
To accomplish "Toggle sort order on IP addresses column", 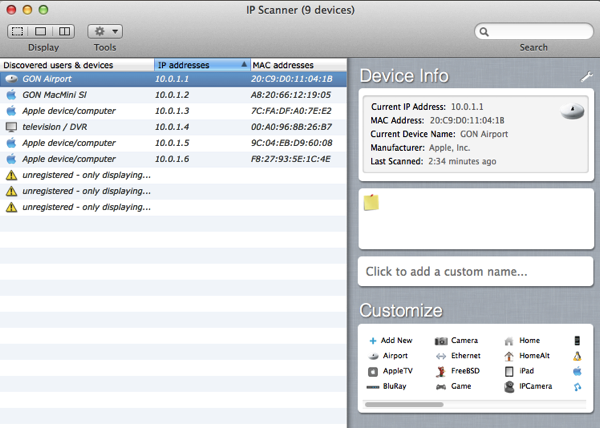I will click(x=202, y=65).
